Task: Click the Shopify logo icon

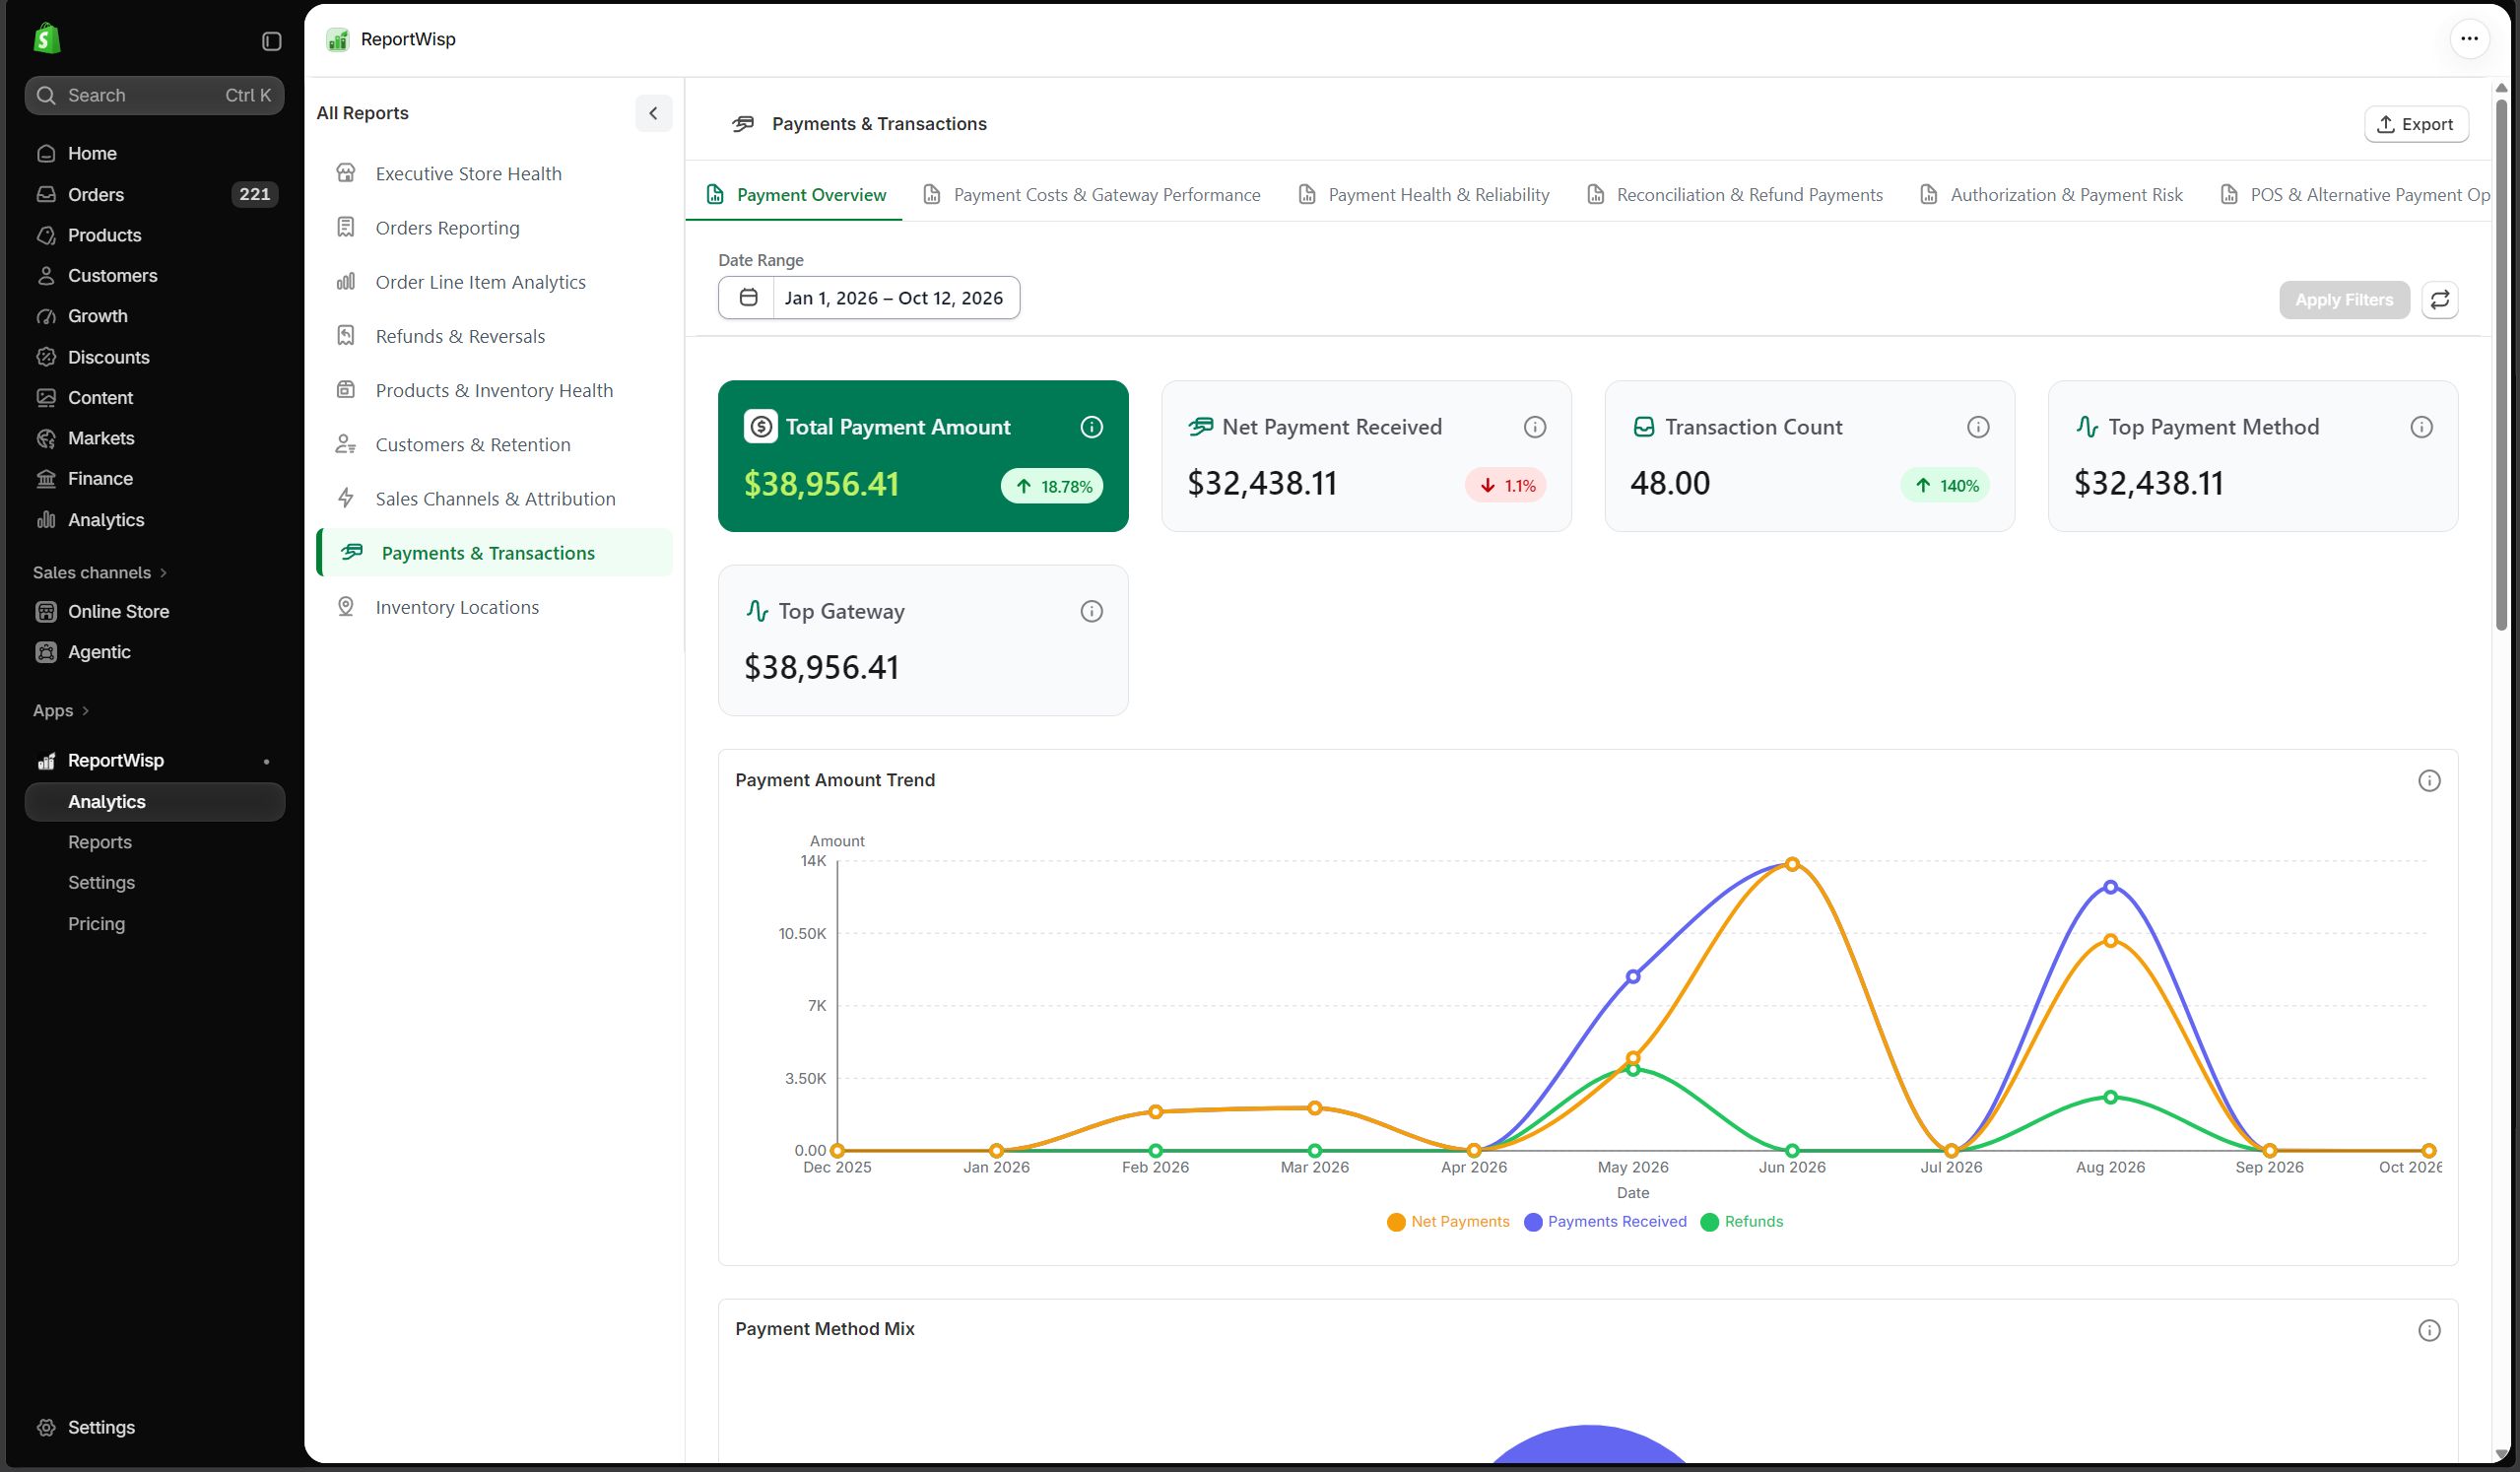Action: [x=46, y=39]
